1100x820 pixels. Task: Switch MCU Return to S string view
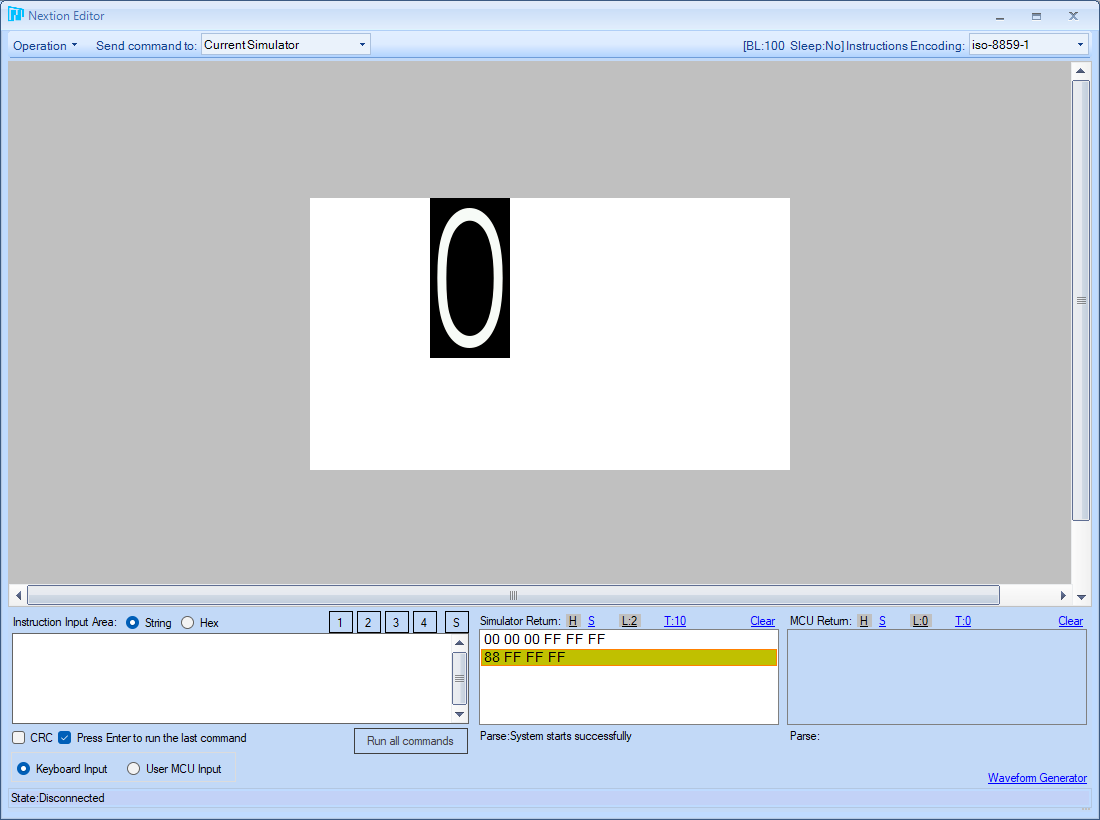click(883, 621)
